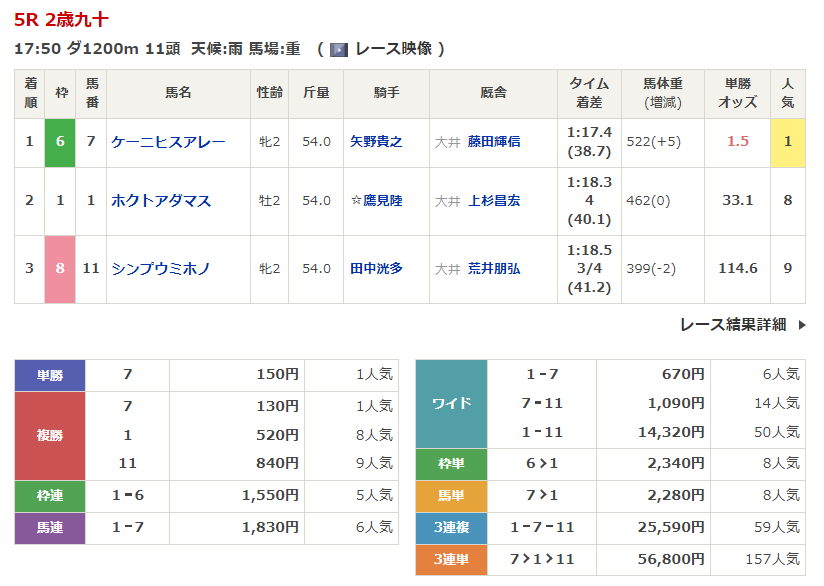Select the 単勝 payout label

tap(50, 375)
